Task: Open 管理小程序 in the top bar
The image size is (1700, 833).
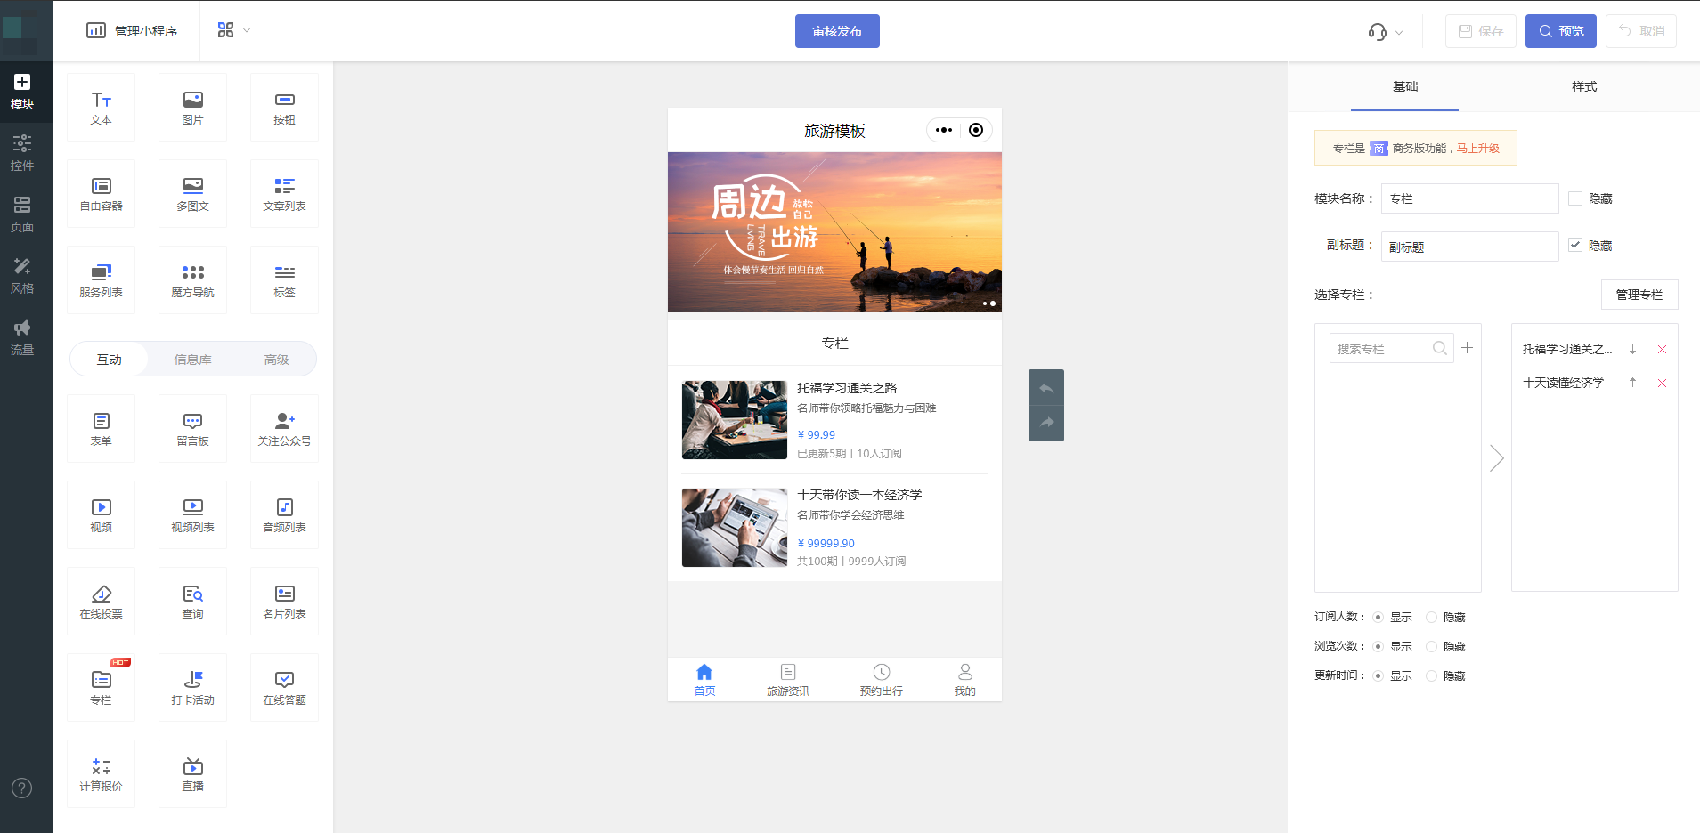Action: (x=132, y=31)
